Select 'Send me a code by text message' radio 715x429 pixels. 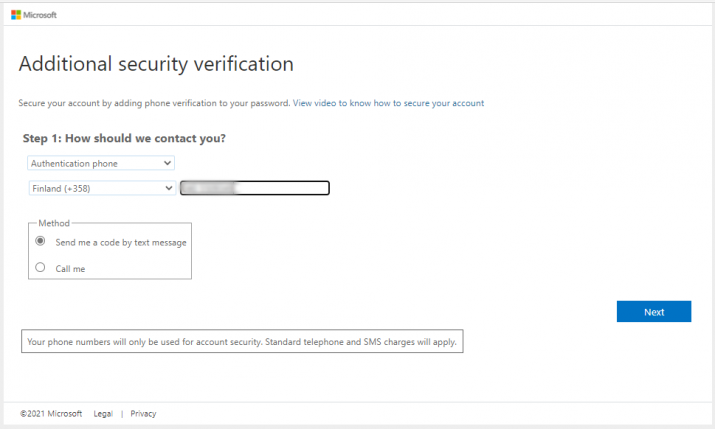(40, 241)
